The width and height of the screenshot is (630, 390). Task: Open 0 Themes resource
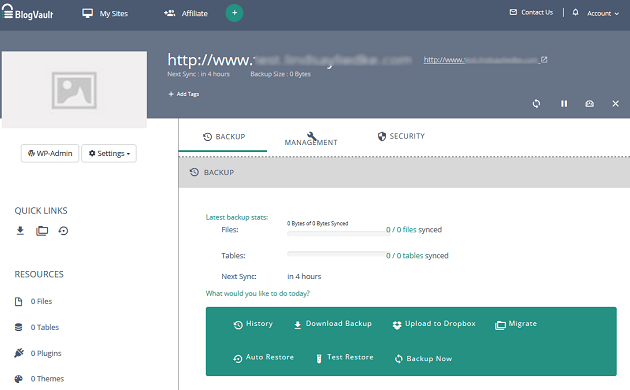click(x=39, y=379)
